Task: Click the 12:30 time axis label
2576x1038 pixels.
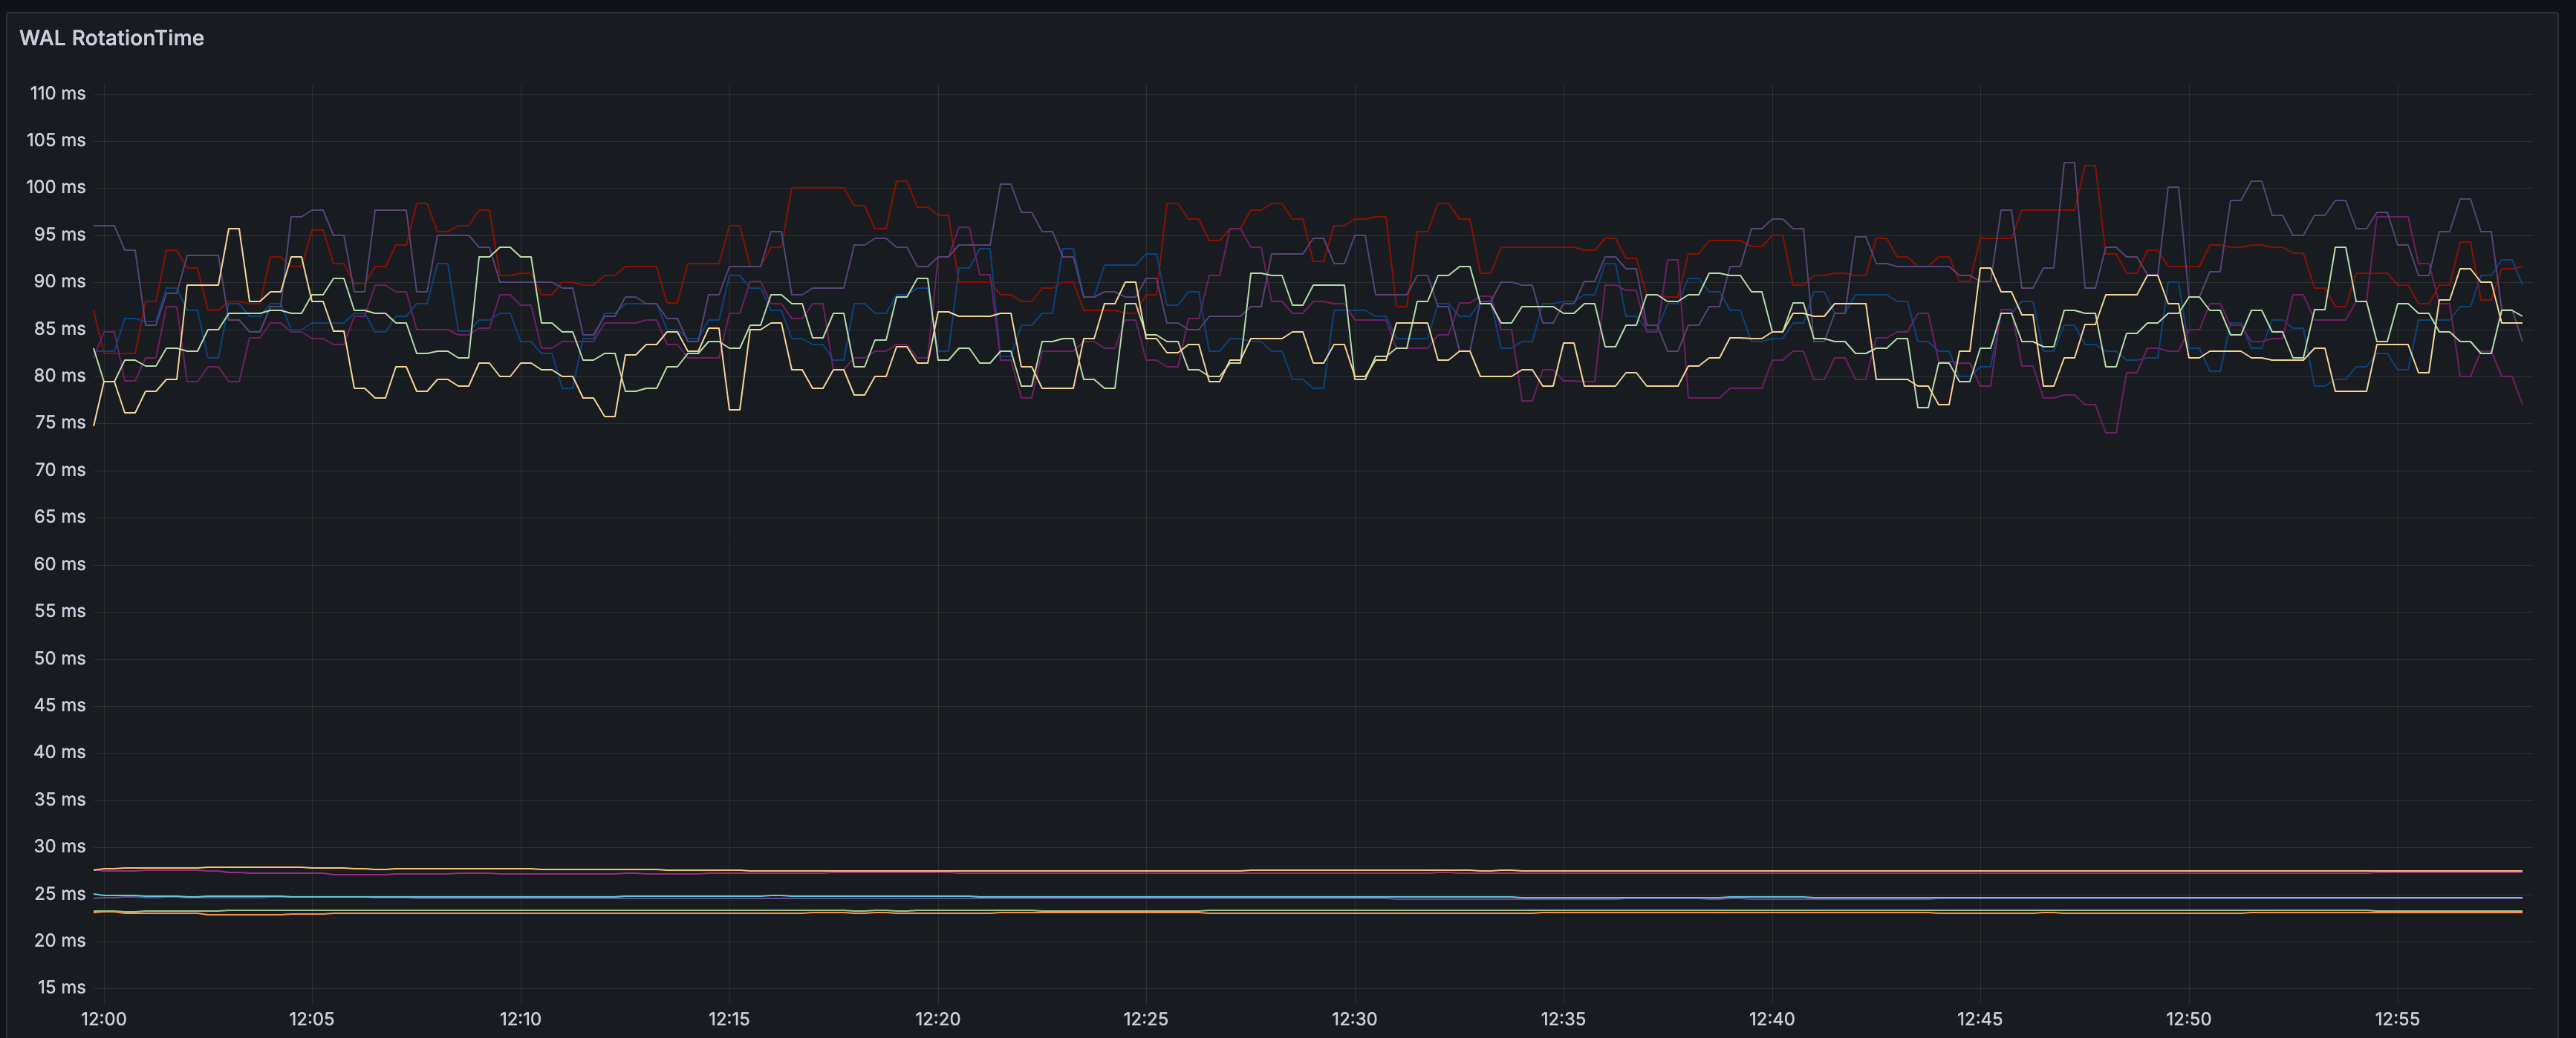Action: (x=1354, y=1019)
